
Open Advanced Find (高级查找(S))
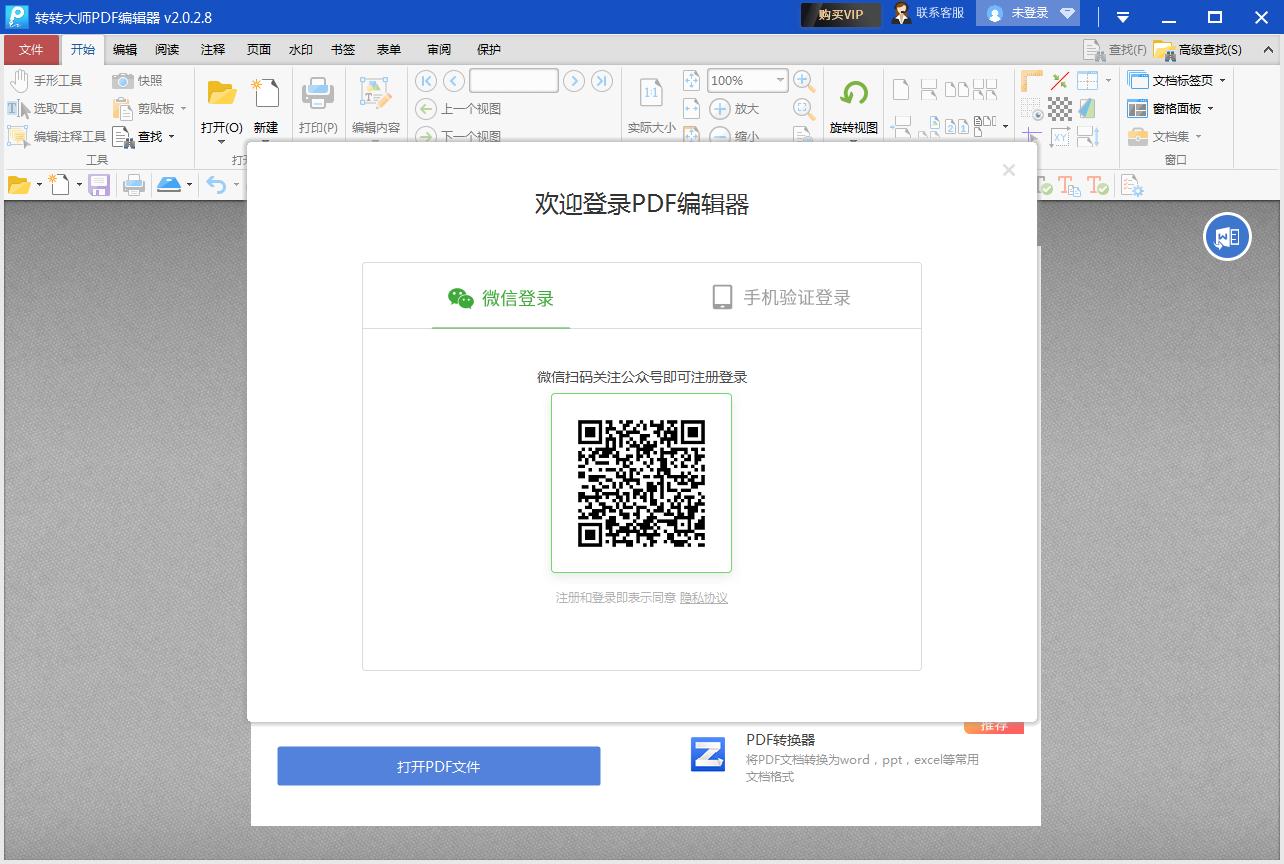(1198, 50)
